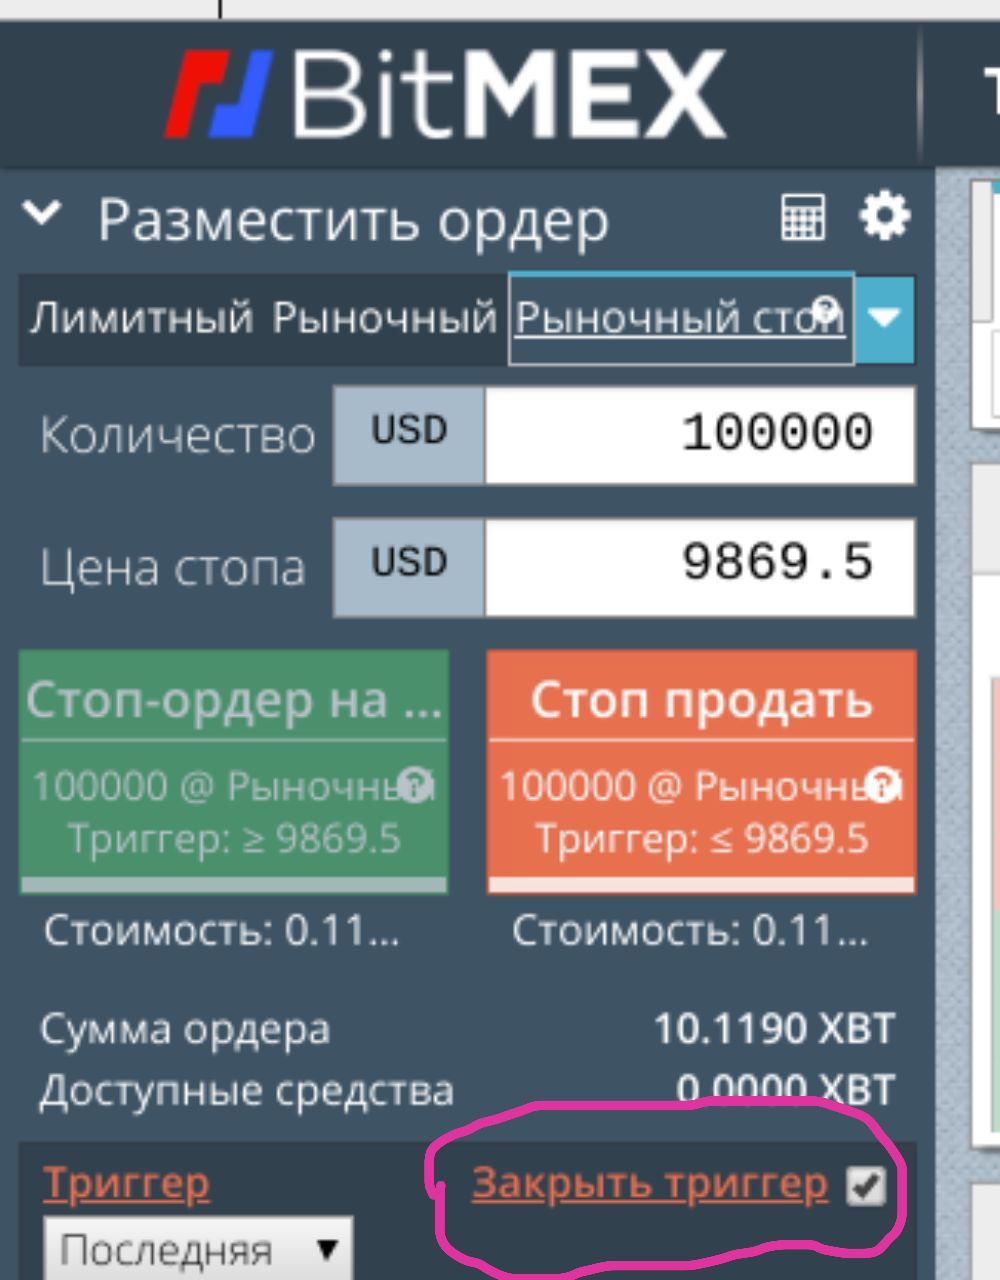Open the order type dropdown arrow

pyautogui.click(x=885, y=319)
